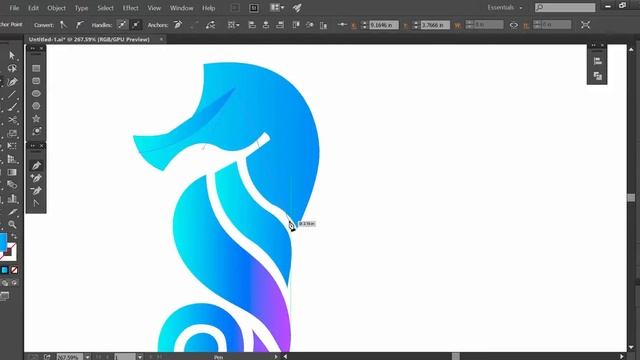This screenshot has height=360, width=640.
Task: Cut path at selected anchor points
Action: pyautogui.click(x=210, y=25)
